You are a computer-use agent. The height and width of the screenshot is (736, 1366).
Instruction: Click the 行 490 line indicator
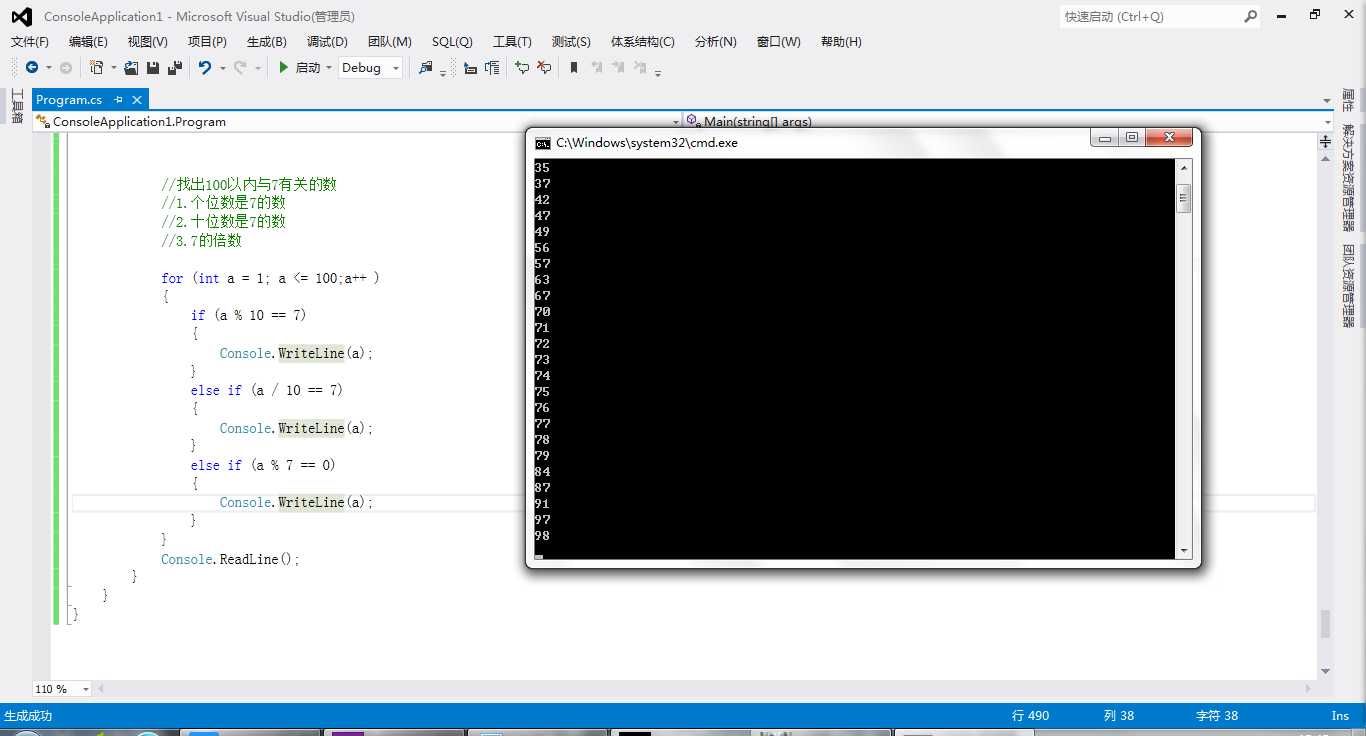(x=1031, y=716)
